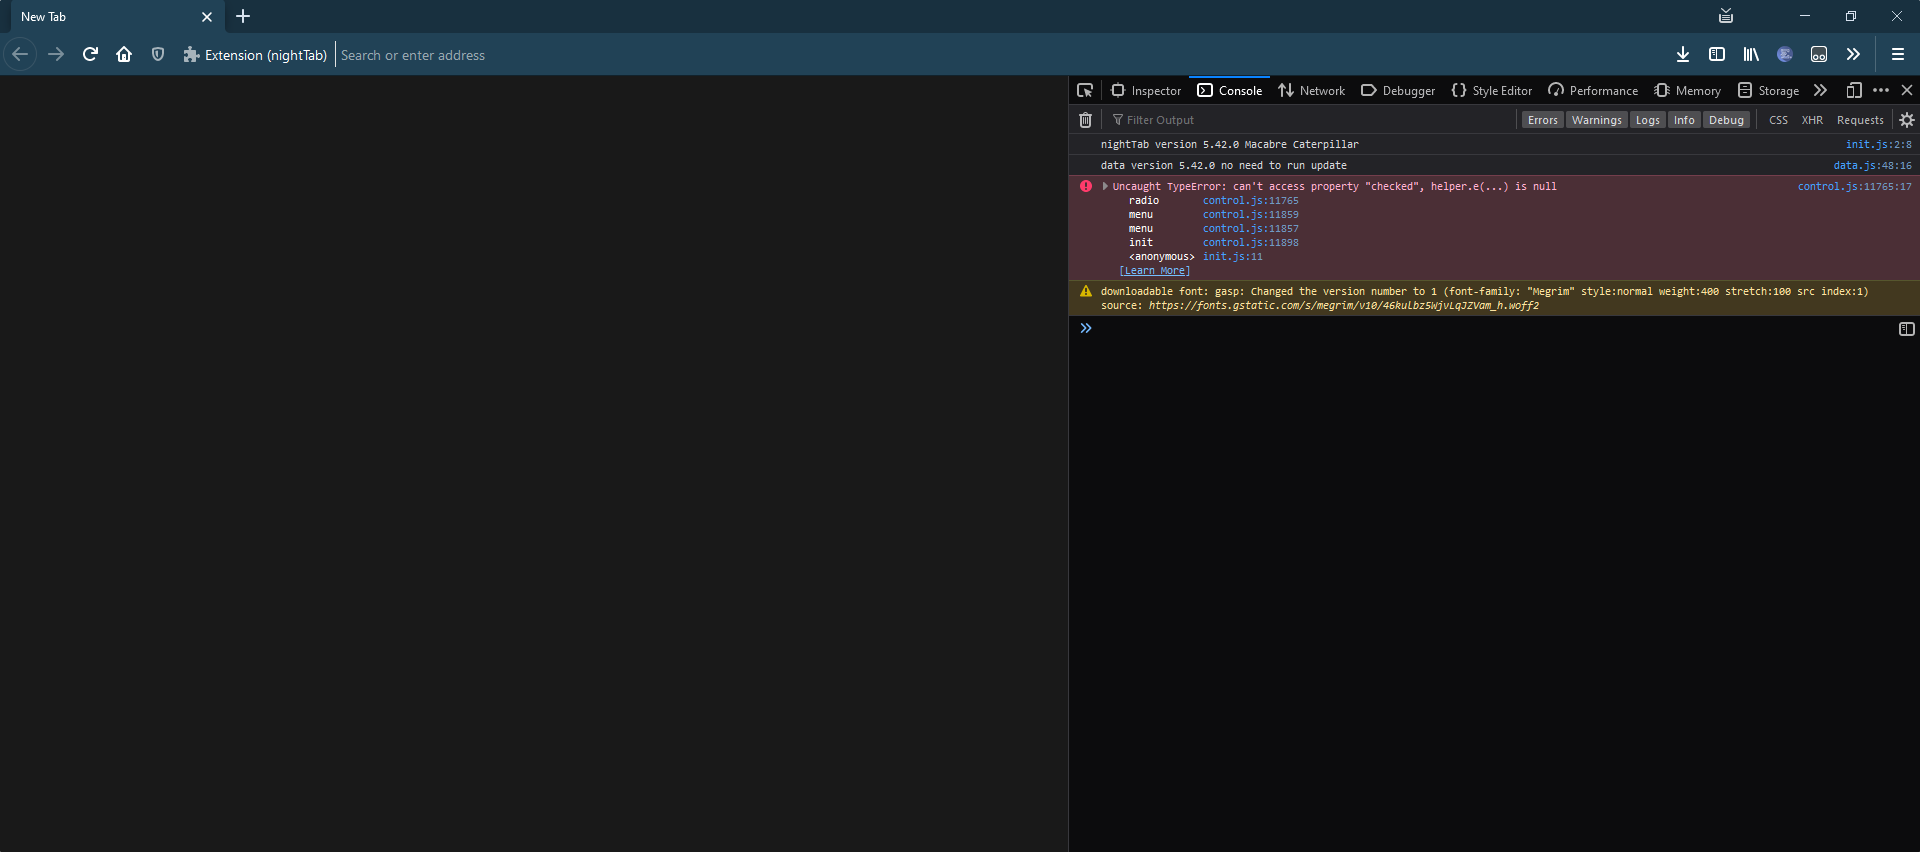The image size is (1920, 852).
Task: Toggle the Warnings filter button
Action: [1596, 120]
